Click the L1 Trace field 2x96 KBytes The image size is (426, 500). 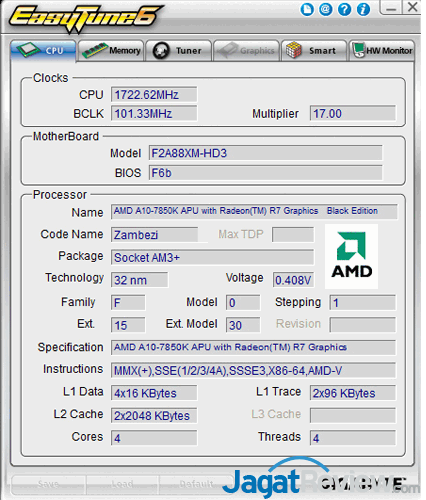click(353, 393)
